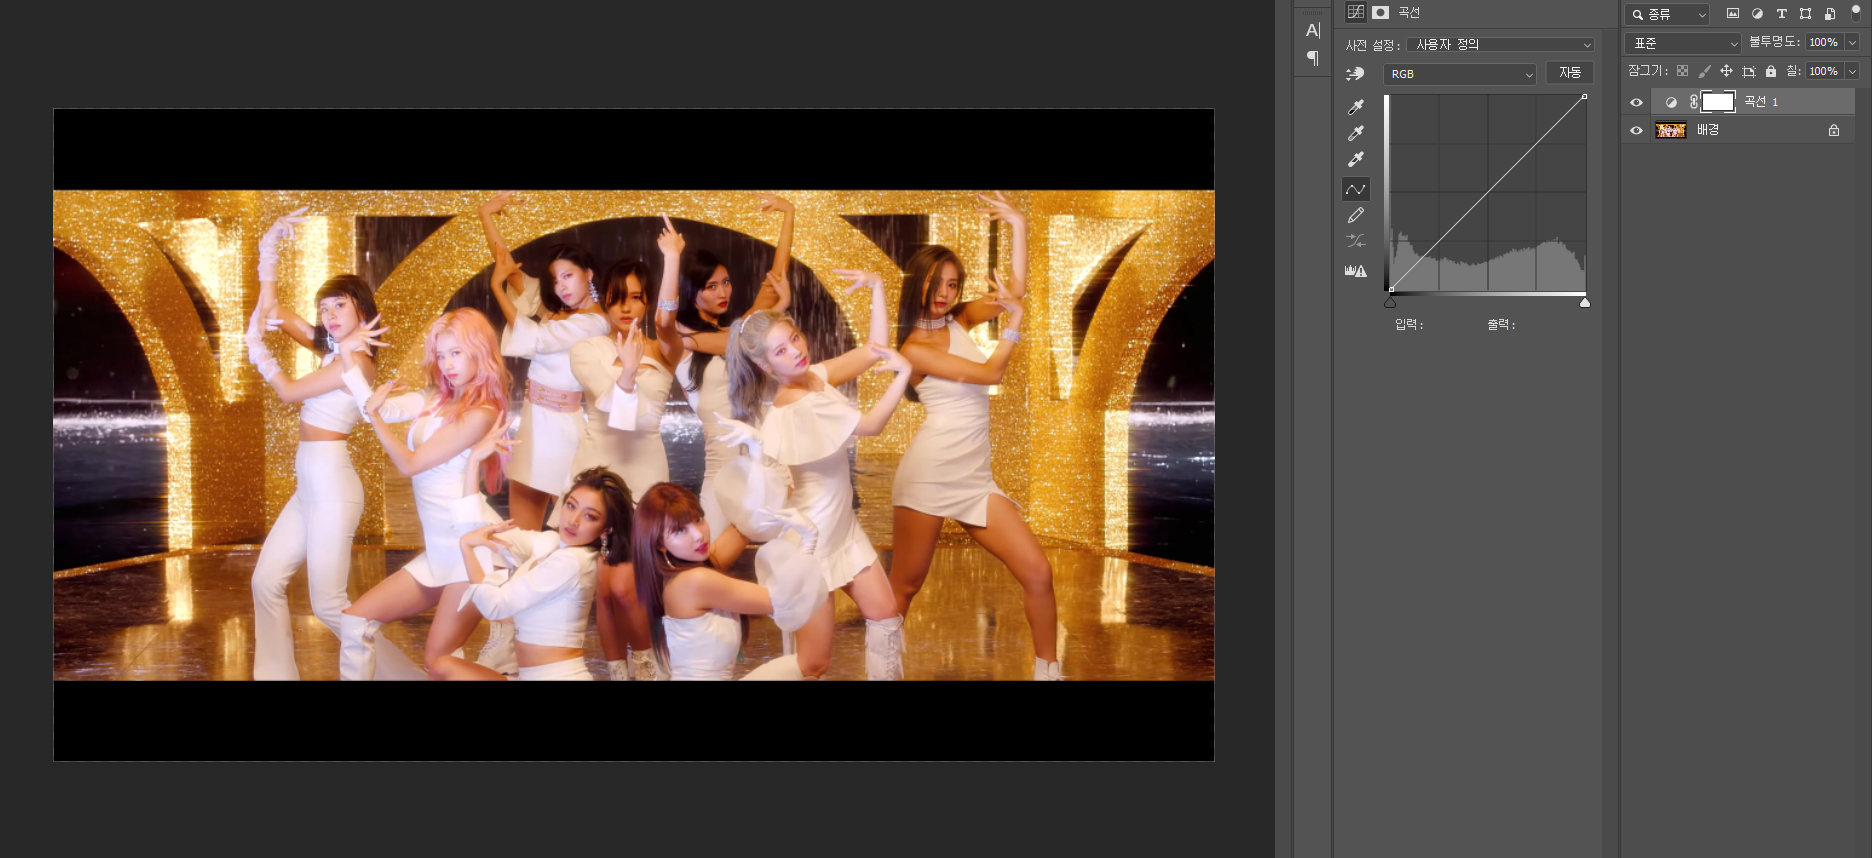Viewport: 1872px width, 858px height.
Task: Lock position move icon
Action: click(x=1726, y=71)
